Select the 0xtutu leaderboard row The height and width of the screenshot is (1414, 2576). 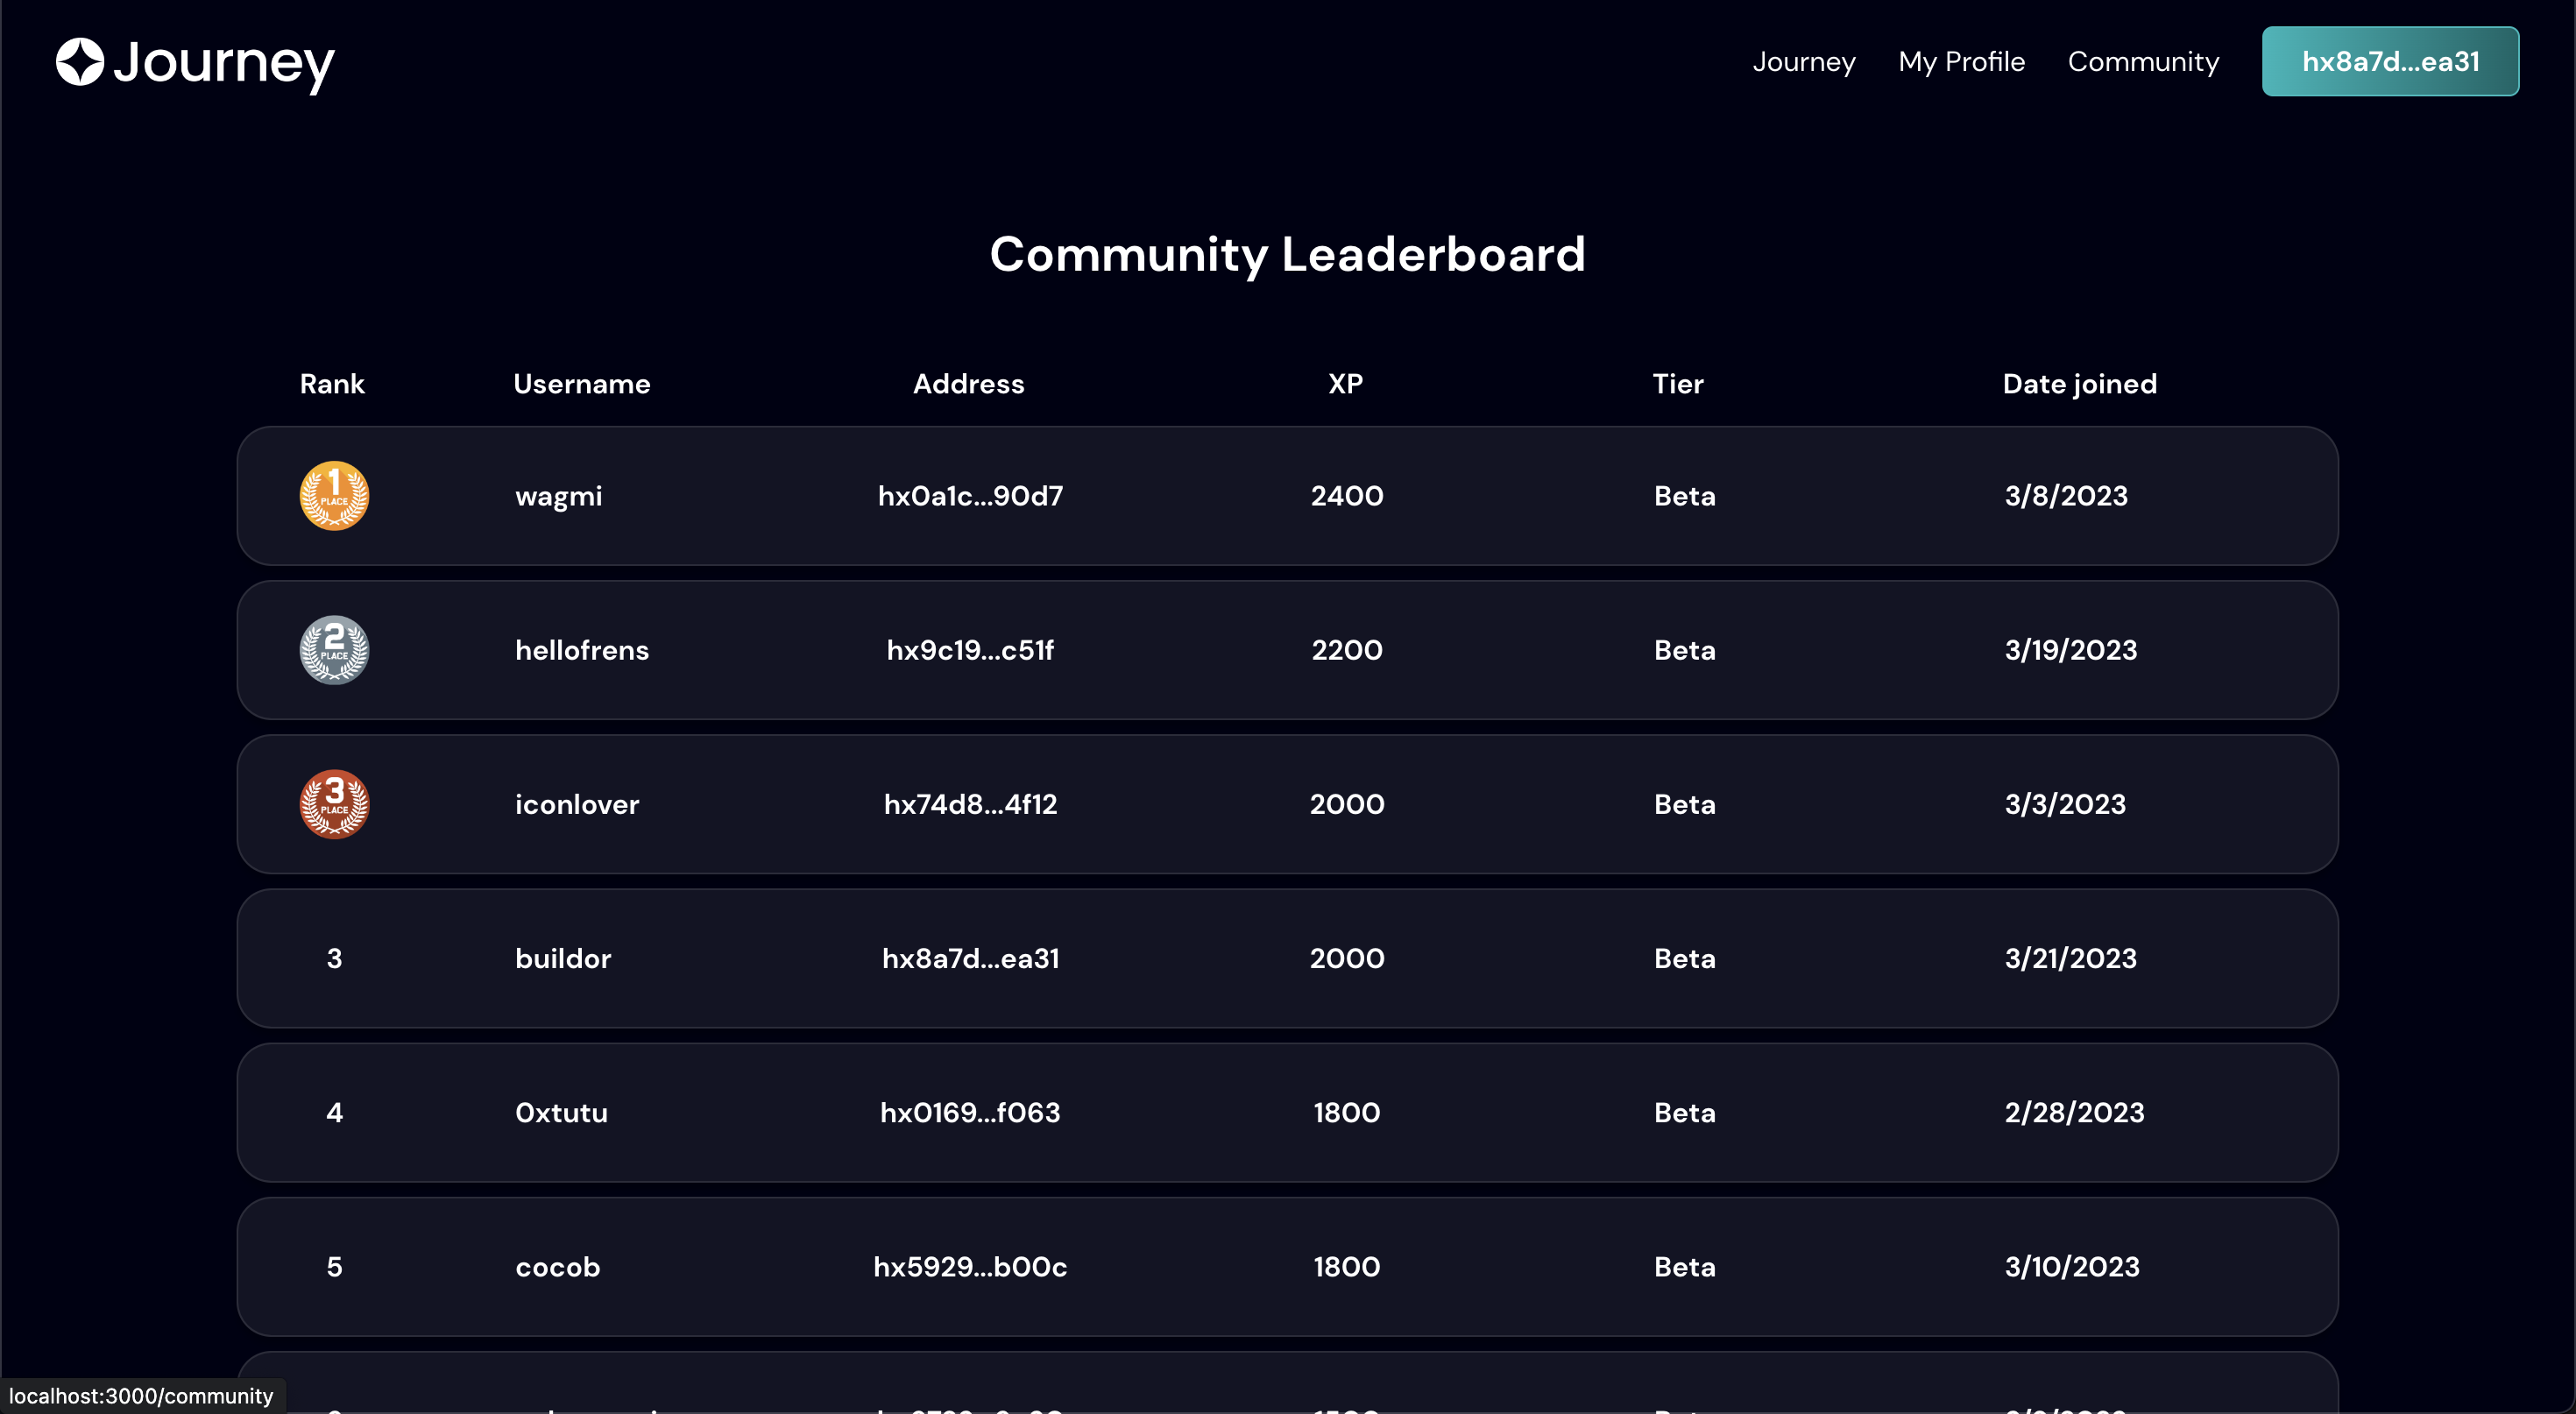1287,1112
